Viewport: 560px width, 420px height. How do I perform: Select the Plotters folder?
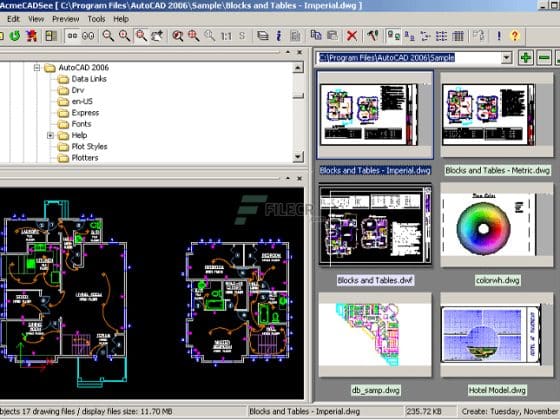(x=85, y=158)
